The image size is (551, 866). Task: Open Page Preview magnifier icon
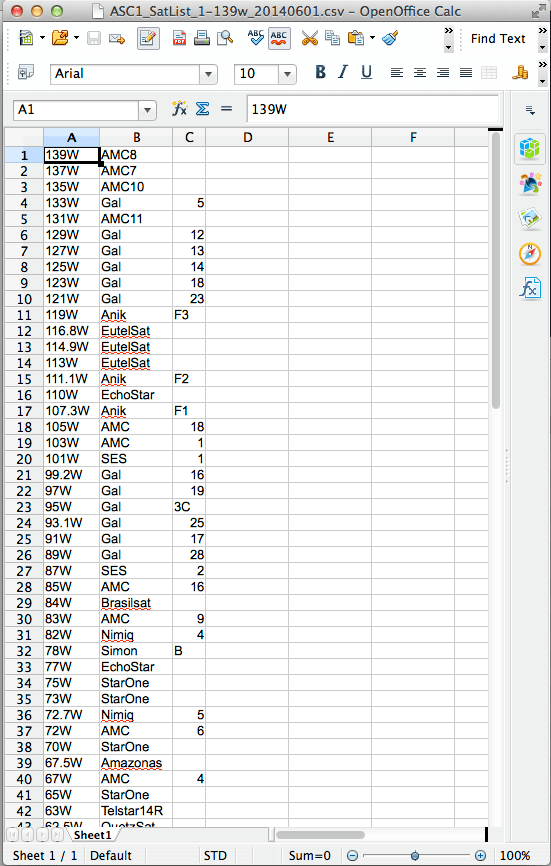tap(225, 39)
